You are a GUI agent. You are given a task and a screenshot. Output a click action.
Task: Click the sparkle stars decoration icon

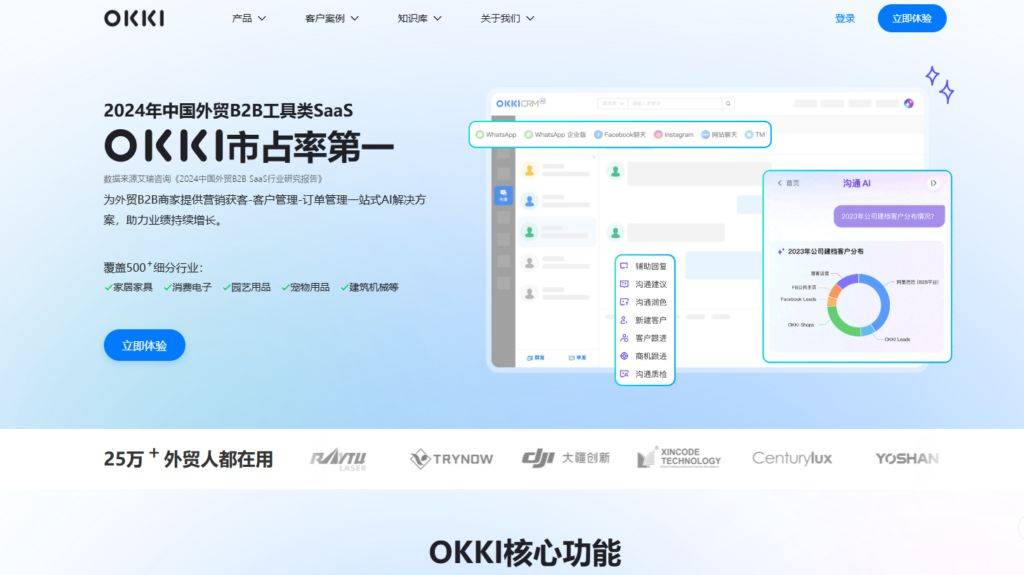point(938,85)
